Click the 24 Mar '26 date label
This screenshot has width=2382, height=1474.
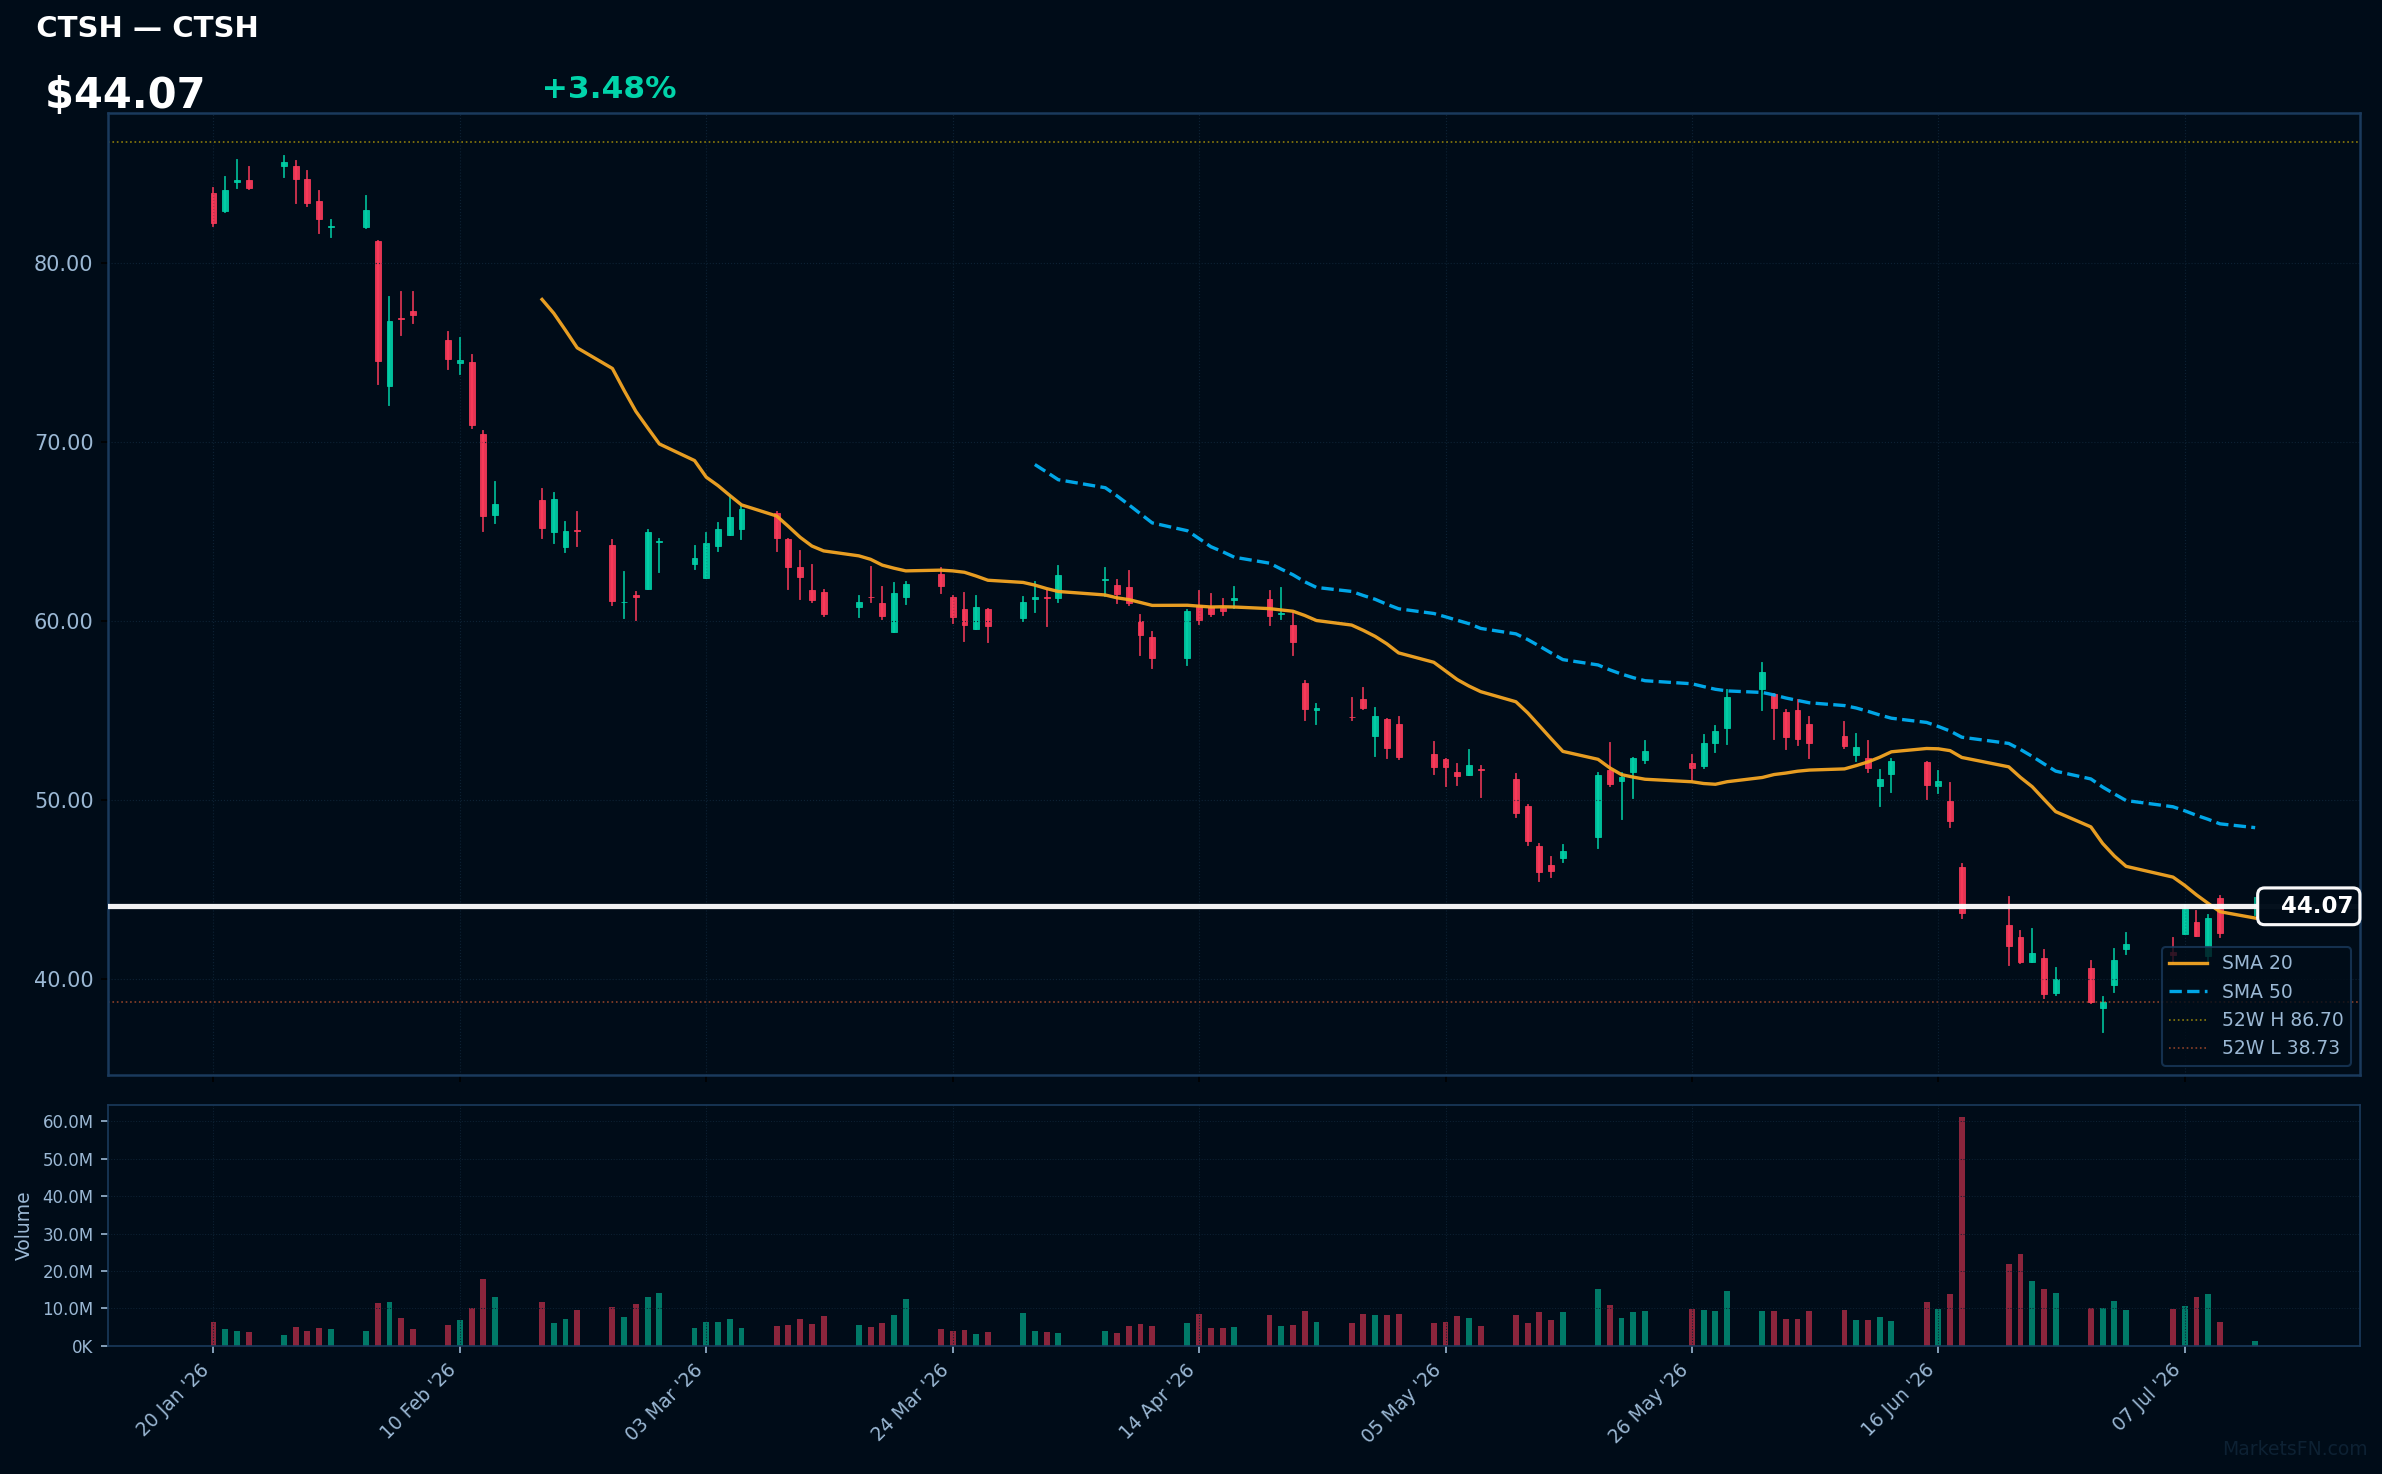tap(910, 1400)
